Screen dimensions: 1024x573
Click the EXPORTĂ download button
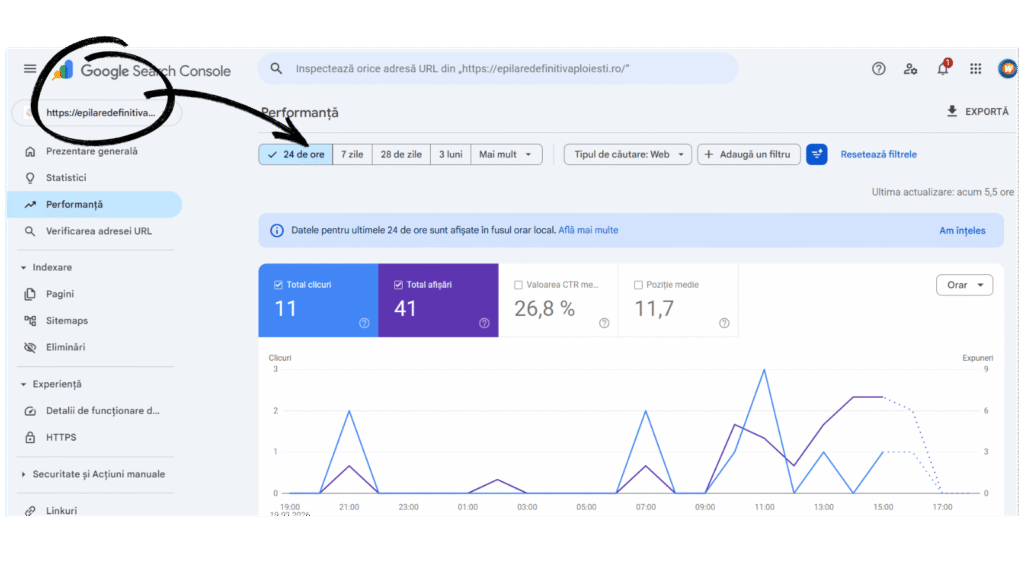point(977,112)
